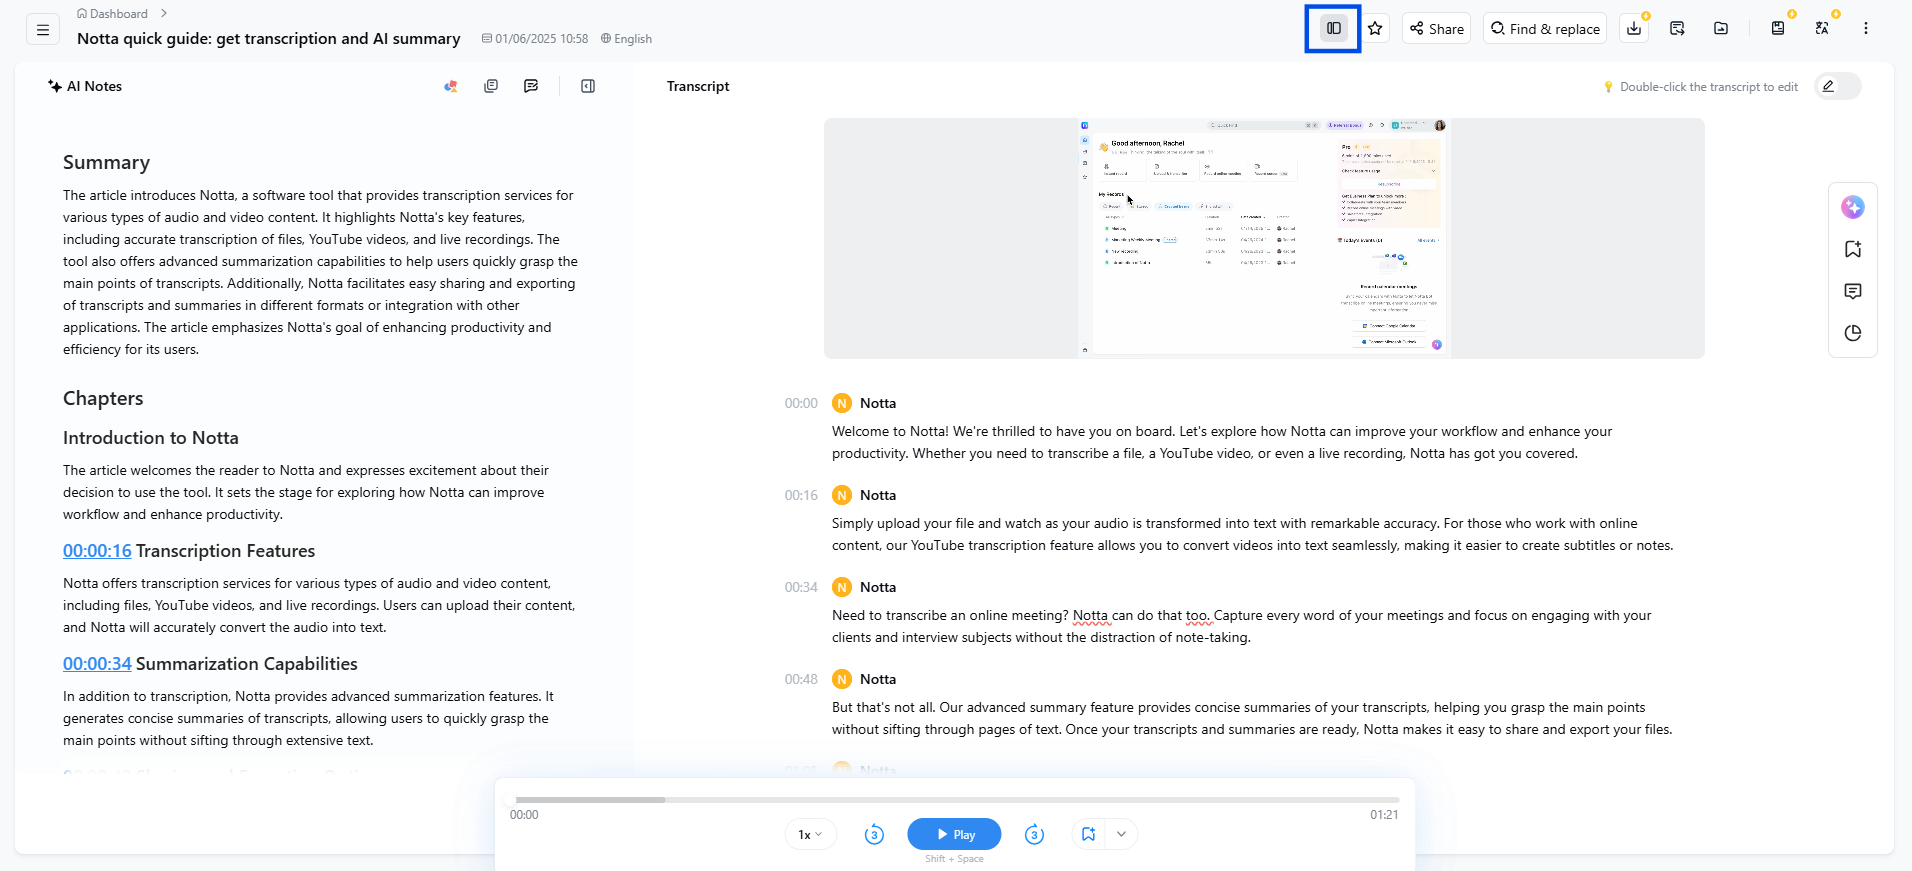Open the pie-chart speaker stats icon
This screenshot has width=1912, height=871.
(x=1853, y=333)
